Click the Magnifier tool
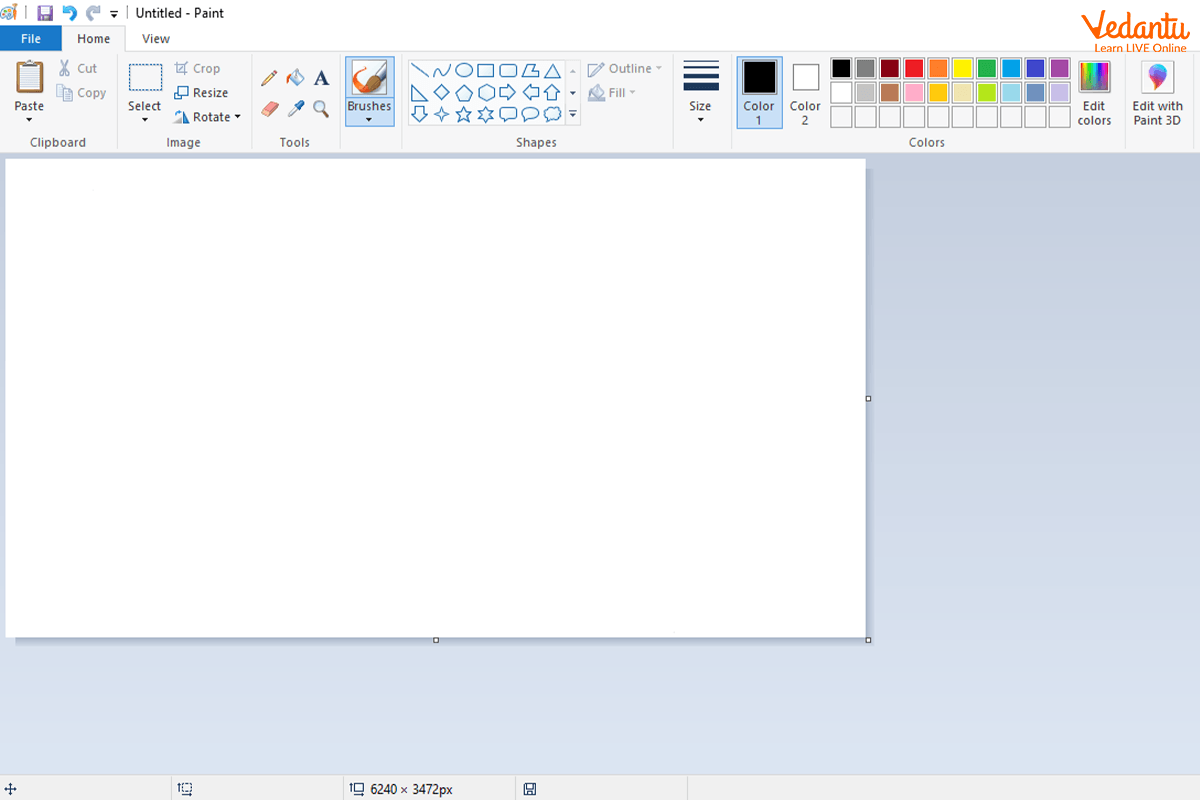The width and height of the screenshot is (1200, 800). pyautogui.click(x=321, y=108)
